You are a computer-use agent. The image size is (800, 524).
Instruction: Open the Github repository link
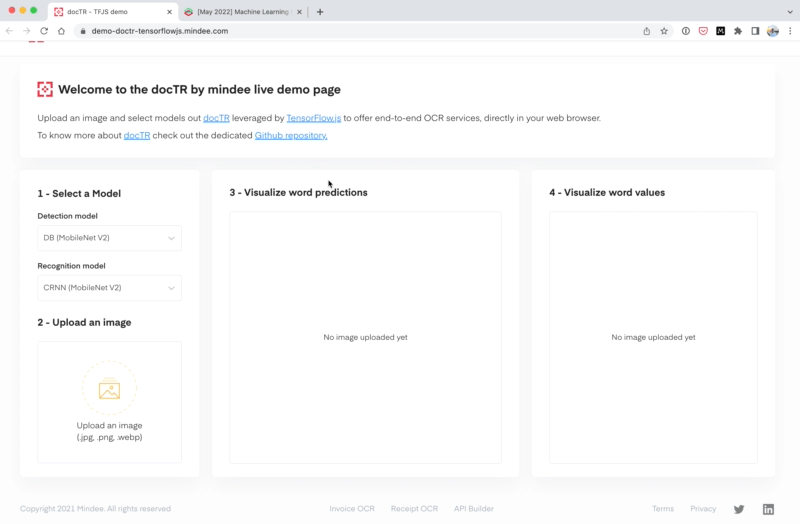pyautogui.click(x=291, y=135)
